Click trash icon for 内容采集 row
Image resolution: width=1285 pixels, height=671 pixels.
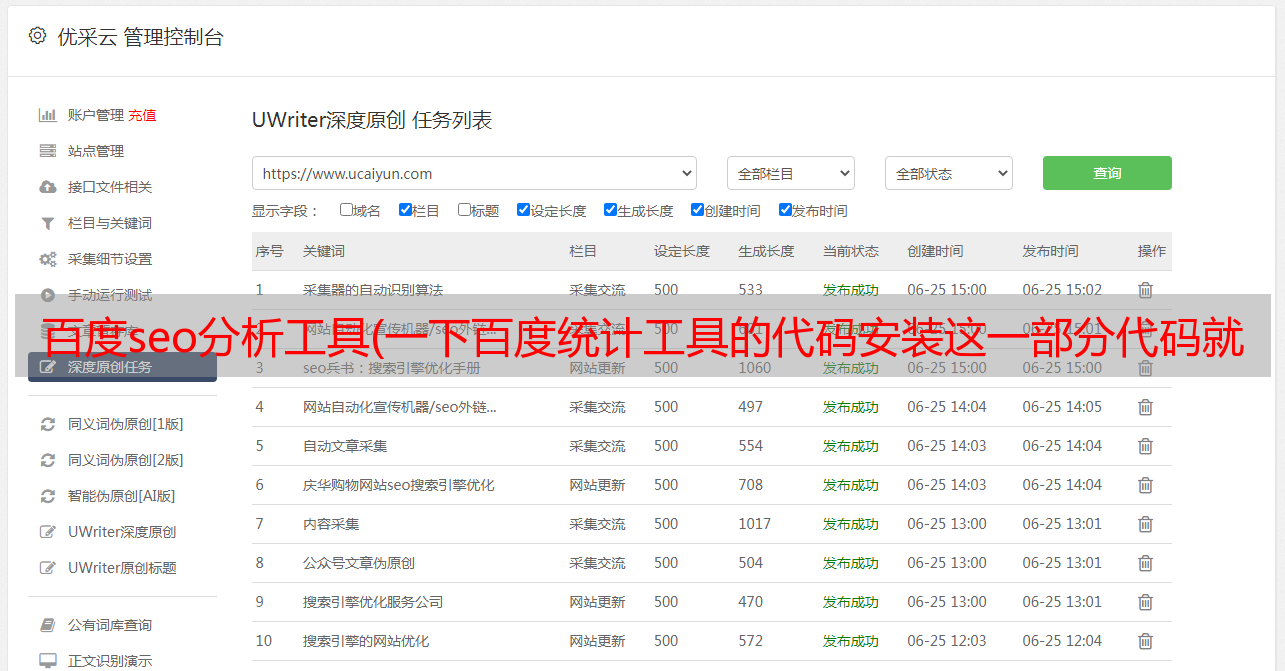[1145, 524]
